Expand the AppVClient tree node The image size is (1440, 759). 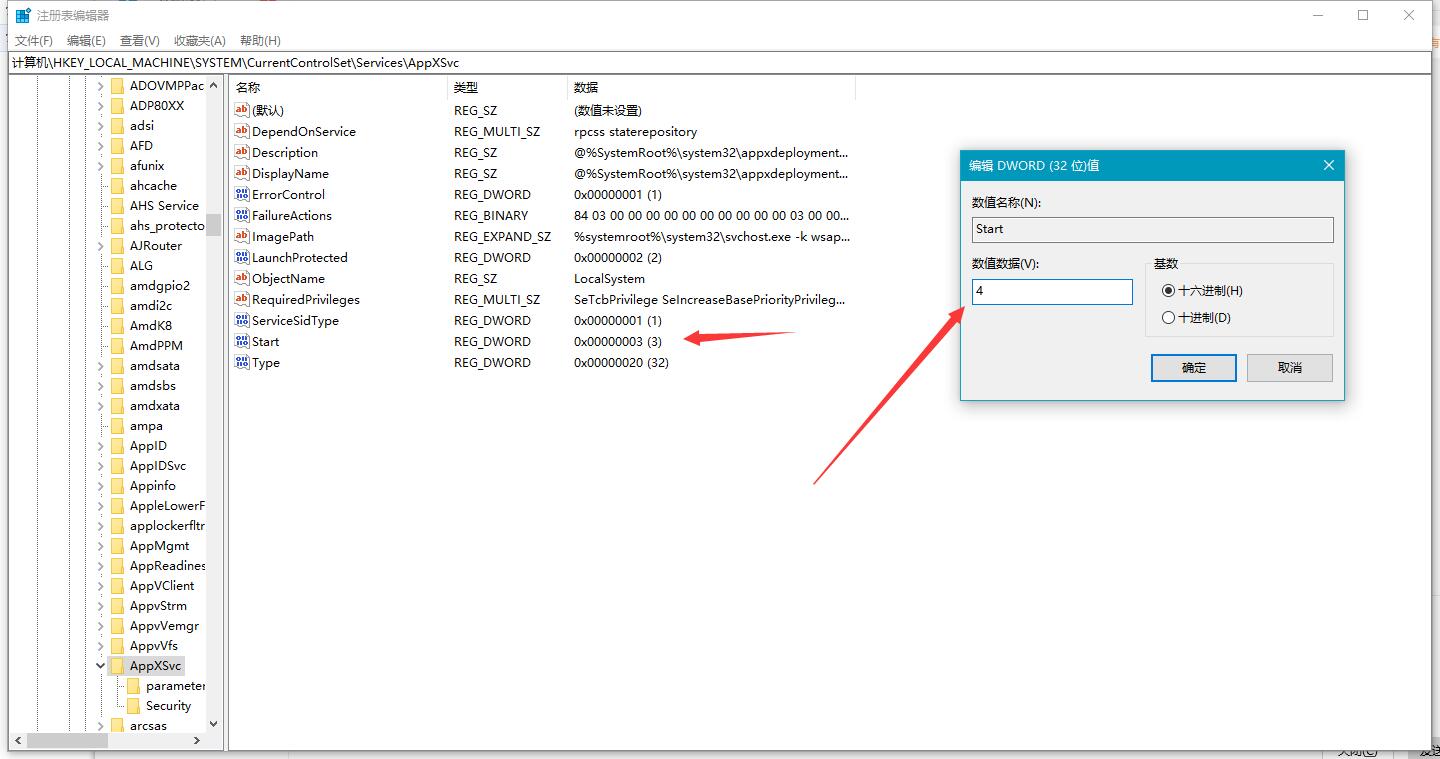pos(101,586)
